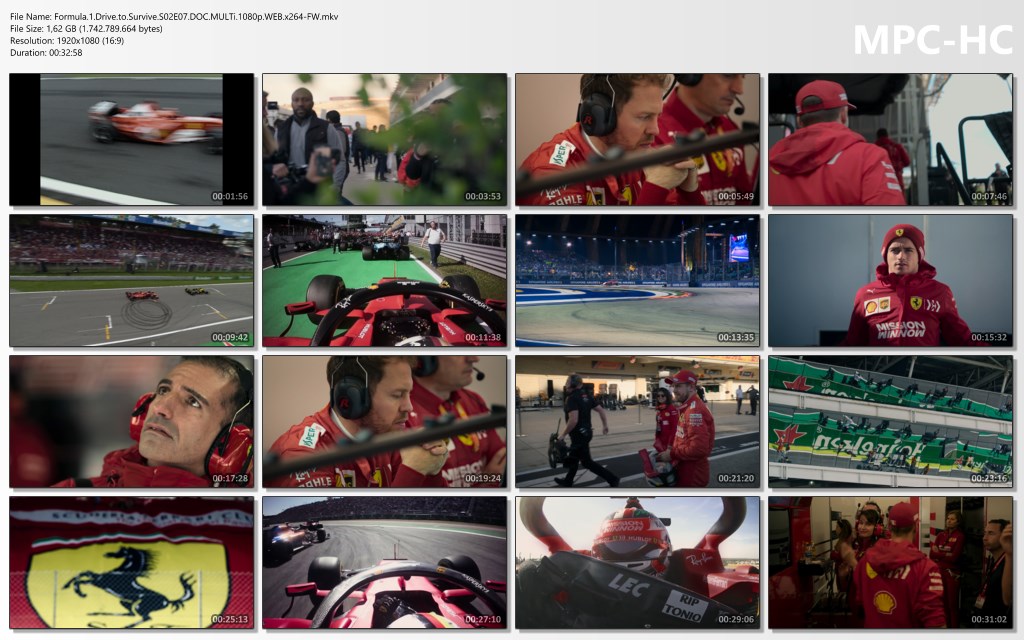Click the 00:05:49 pit wall thumbnail
The height and width of the screenshot is (640, 1024).
click(x=637, y=139)
